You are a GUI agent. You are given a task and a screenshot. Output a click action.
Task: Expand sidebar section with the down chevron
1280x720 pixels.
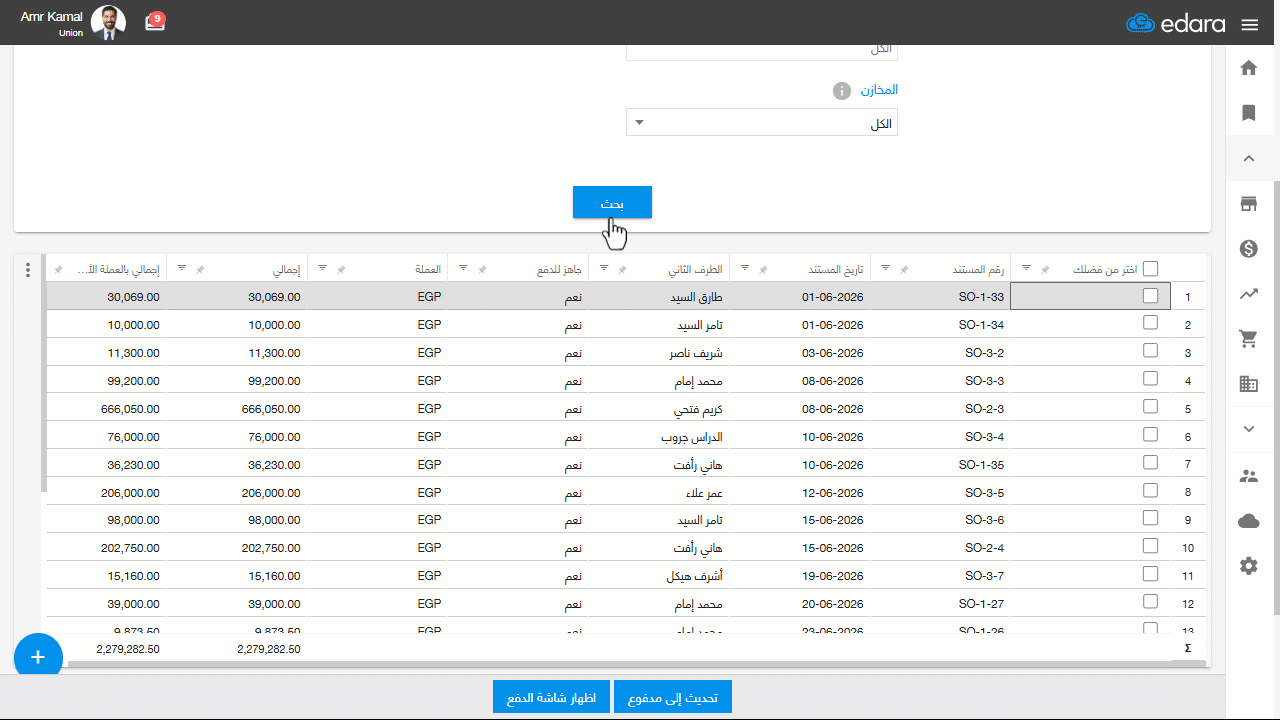[x=1248, y=429]
